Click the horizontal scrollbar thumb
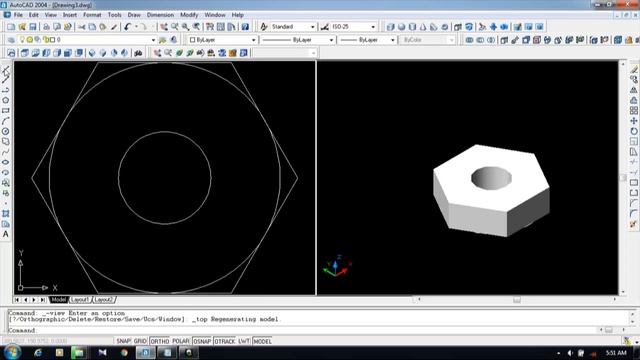The width and height of the screenshot is (640, 360). [x=517, y=300]
